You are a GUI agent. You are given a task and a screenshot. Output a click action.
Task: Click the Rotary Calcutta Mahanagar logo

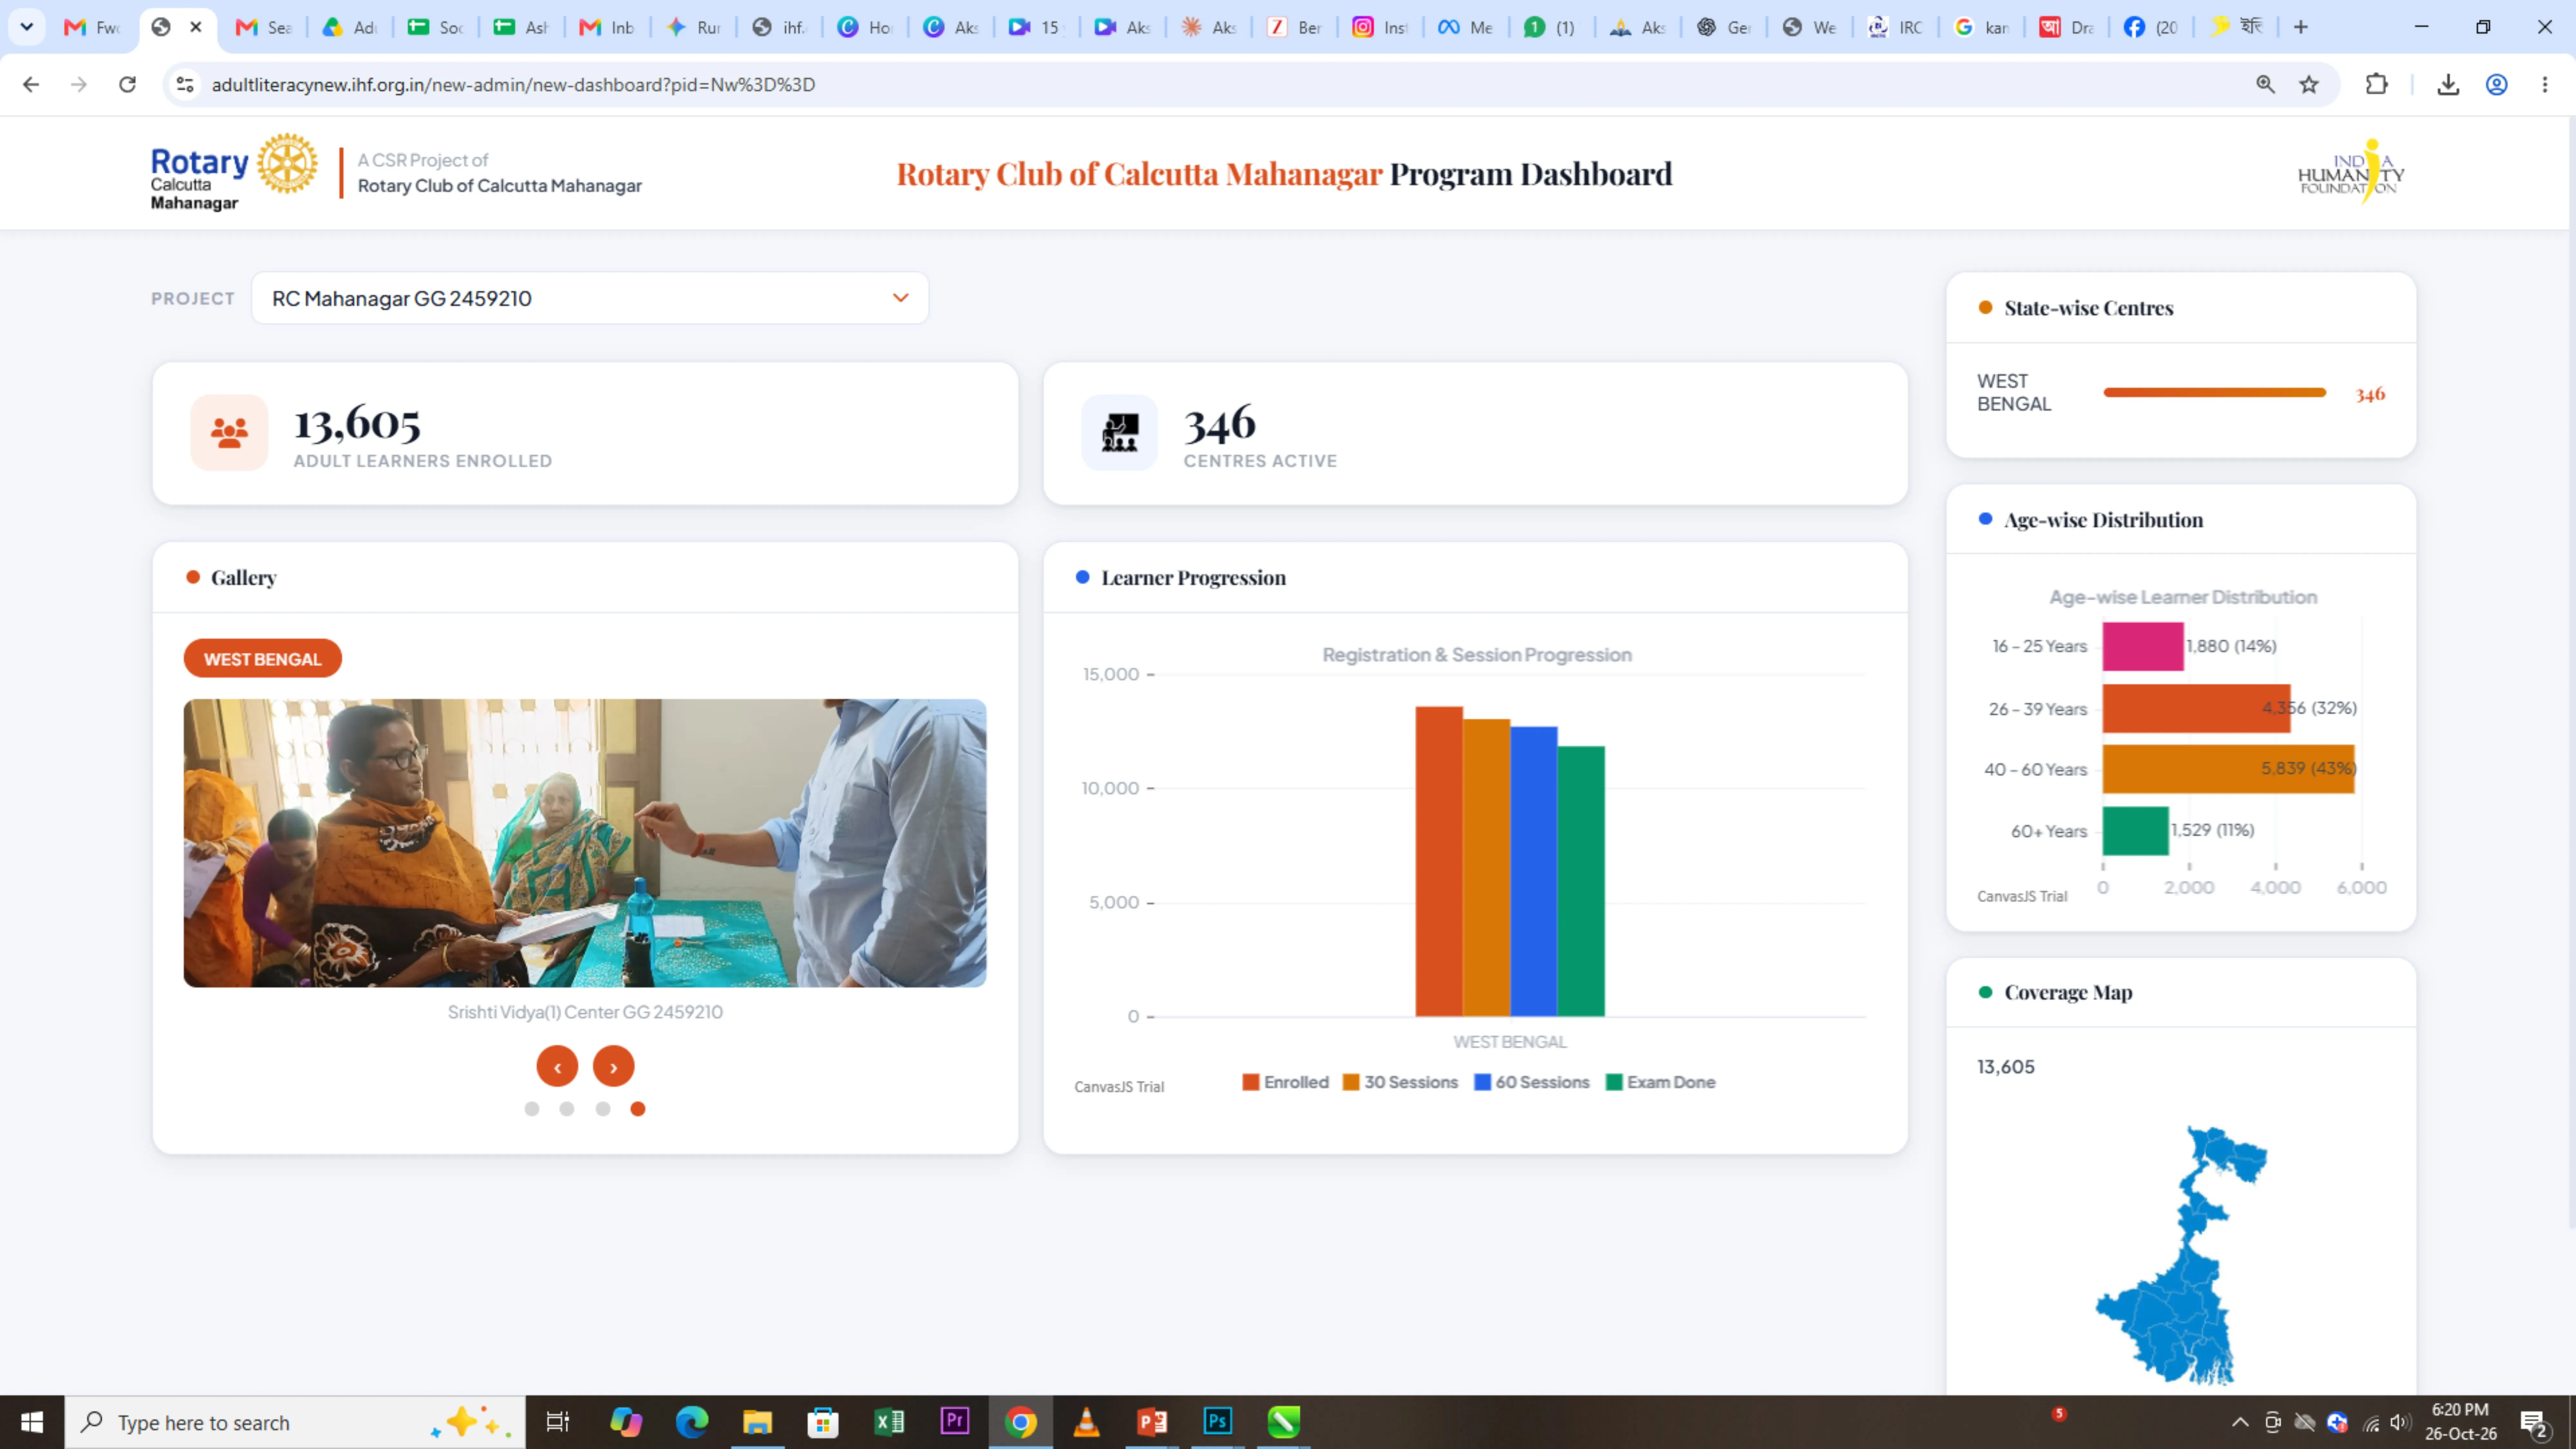(234, 172)
